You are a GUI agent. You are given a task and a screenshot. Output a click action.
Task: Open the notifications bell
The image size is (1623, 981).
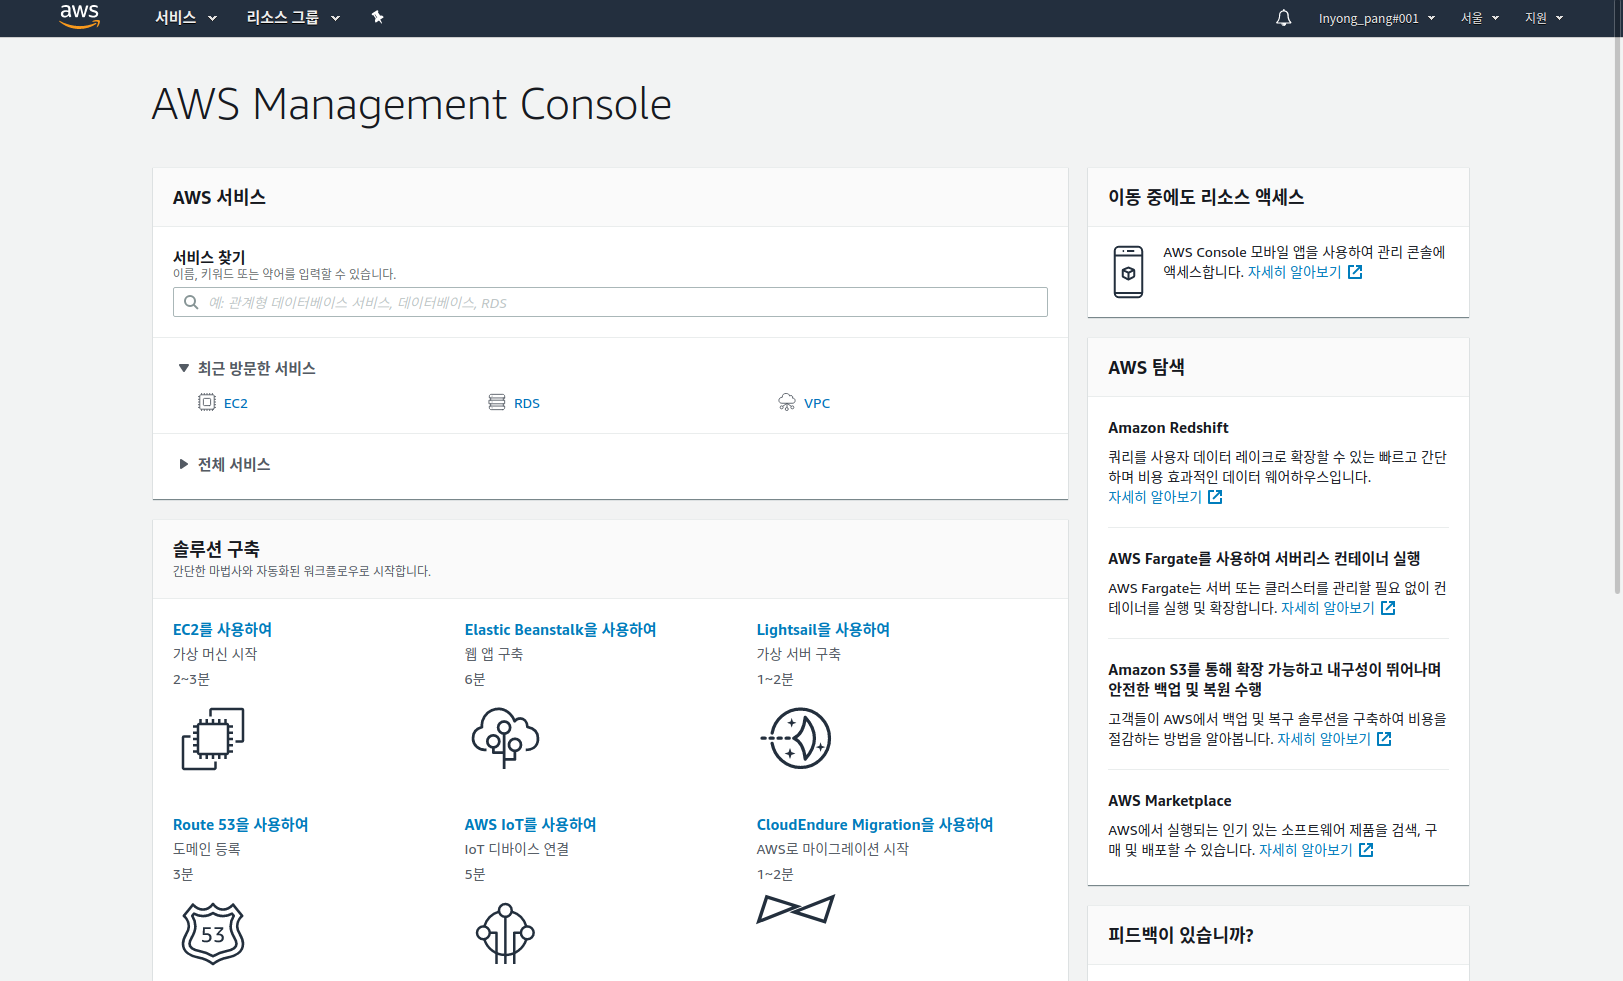click(x=1283, y=18)
